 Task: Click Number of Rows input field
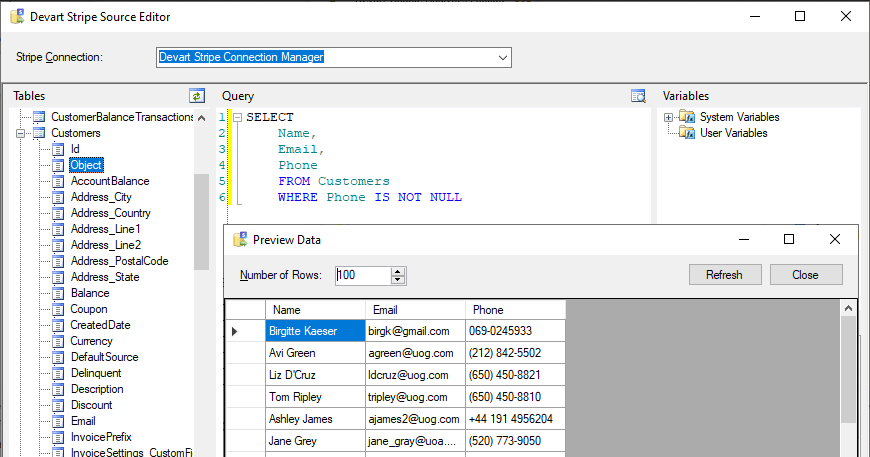pos(363,275)
